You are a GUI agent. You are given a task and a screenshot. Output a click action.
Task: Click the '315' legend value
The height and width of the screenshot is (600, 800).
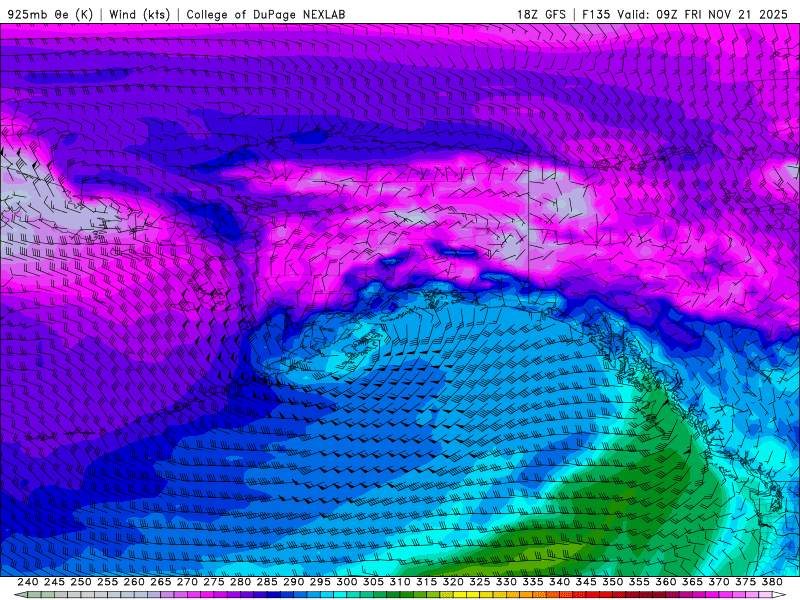point(427,582)
